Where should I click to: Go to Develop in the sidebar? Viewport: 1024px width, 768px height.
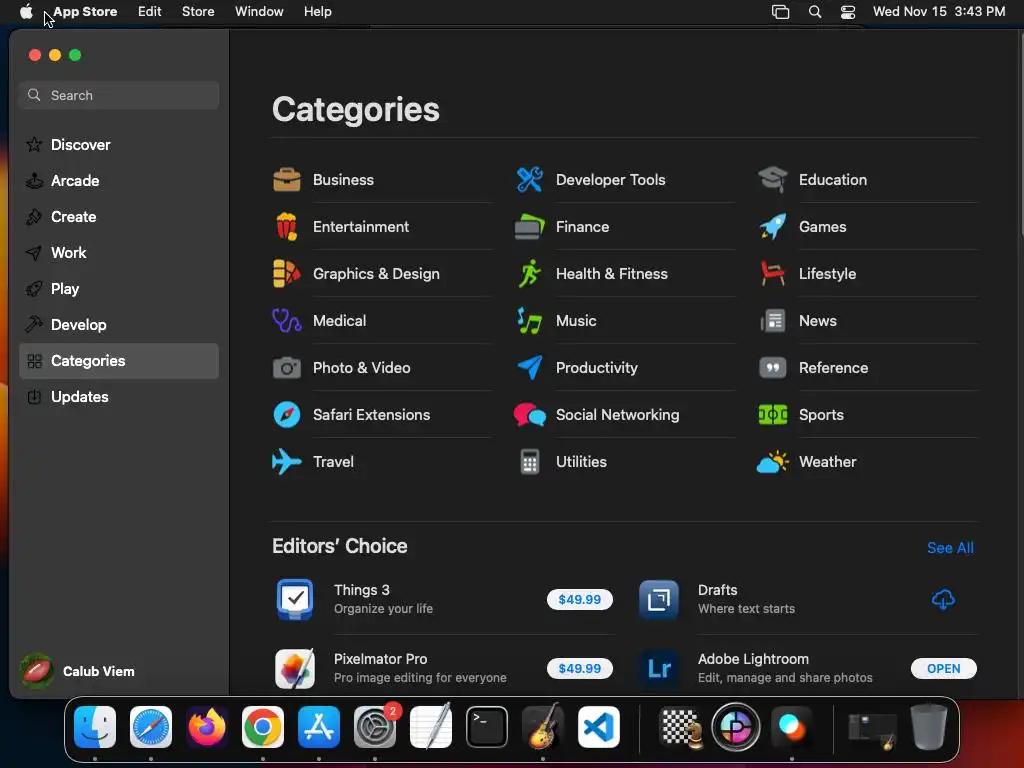coord(119,325)
